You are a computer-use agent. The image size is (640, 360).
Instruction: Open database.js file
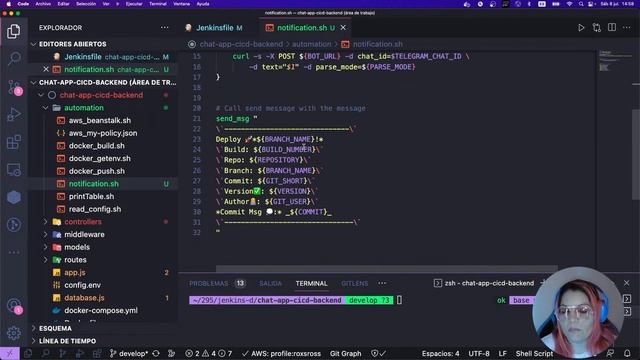(84, 298)
